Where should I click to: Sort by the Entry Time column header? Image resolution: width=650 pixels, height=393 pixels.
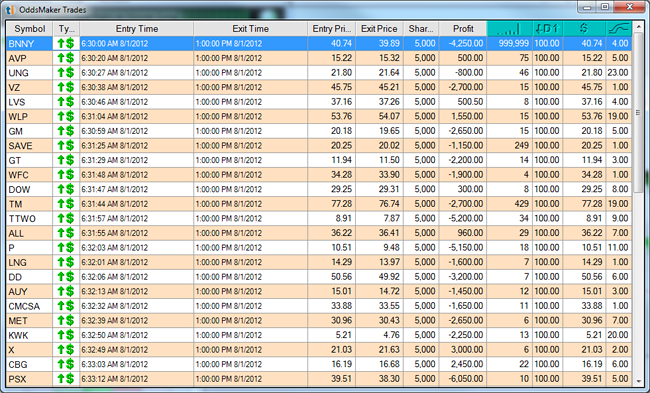(137, 29)
